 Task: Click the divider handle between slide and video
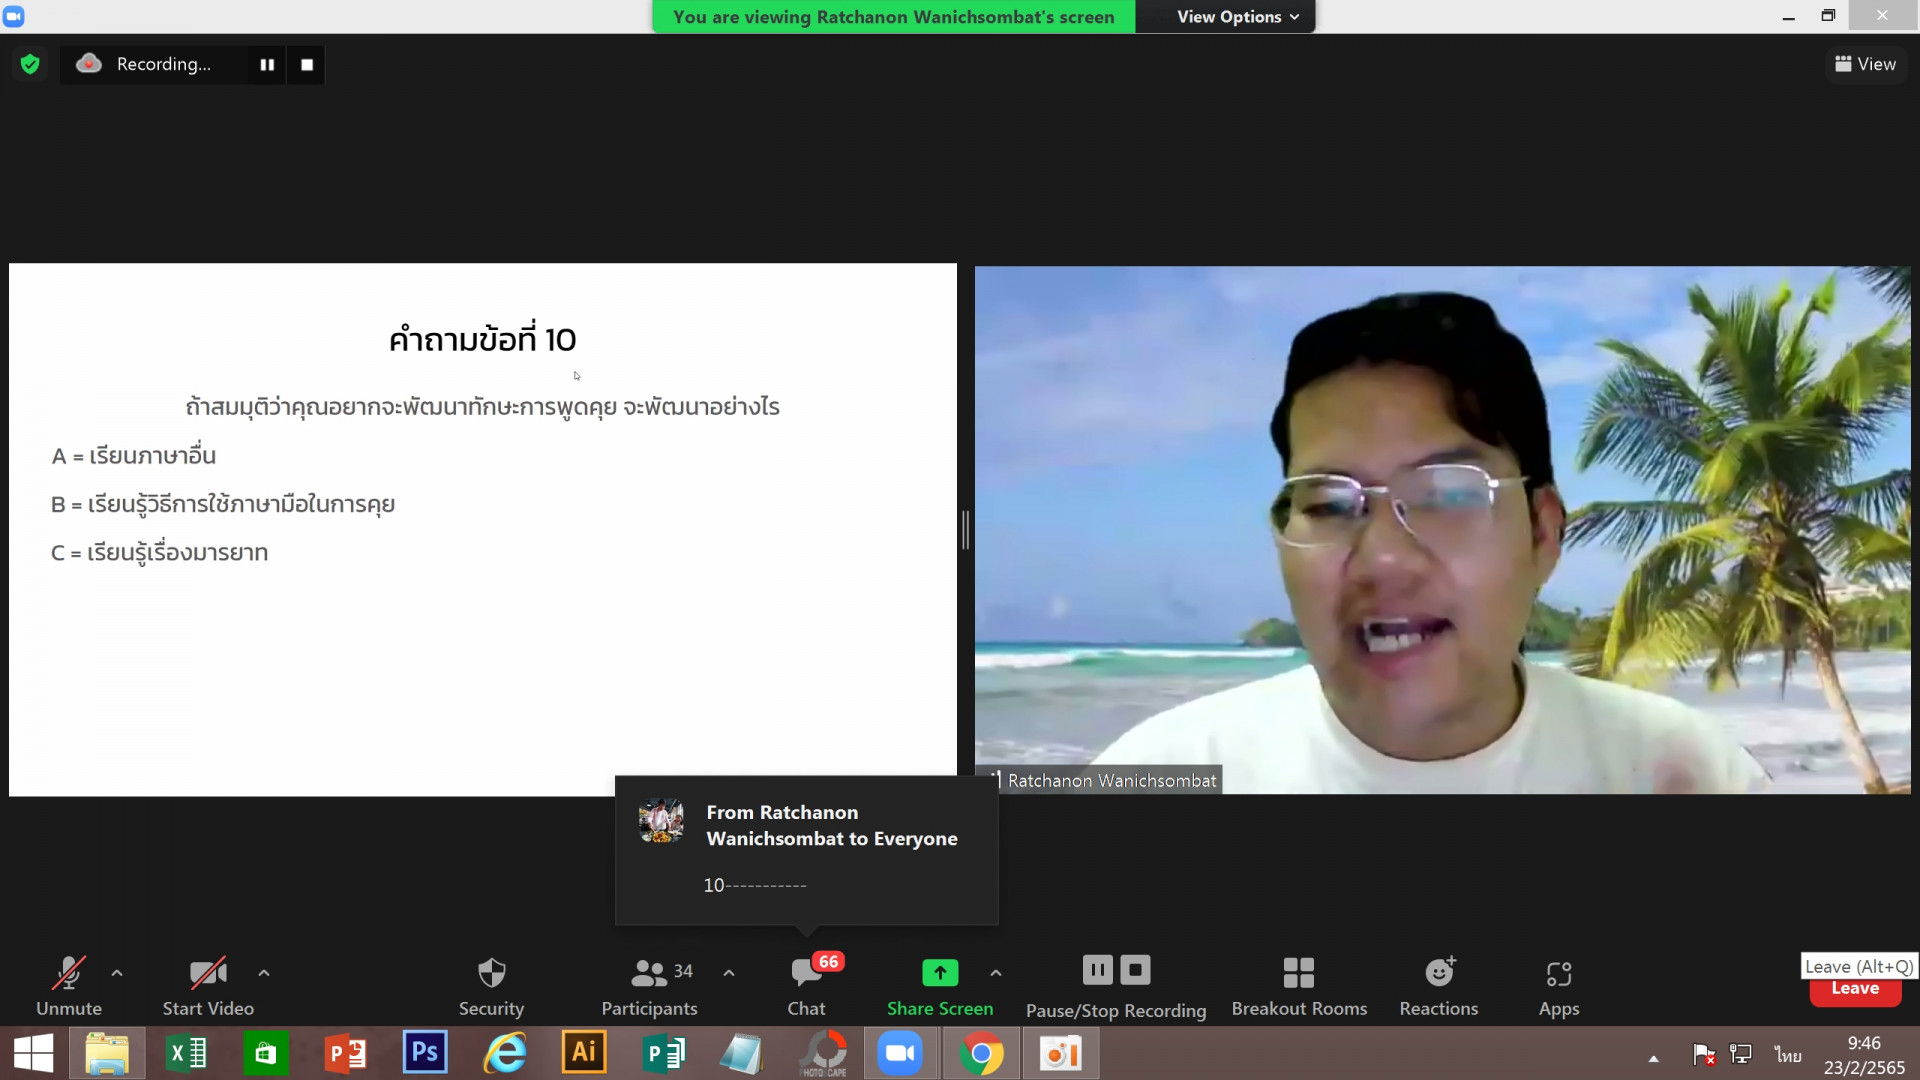click(965, 530)
